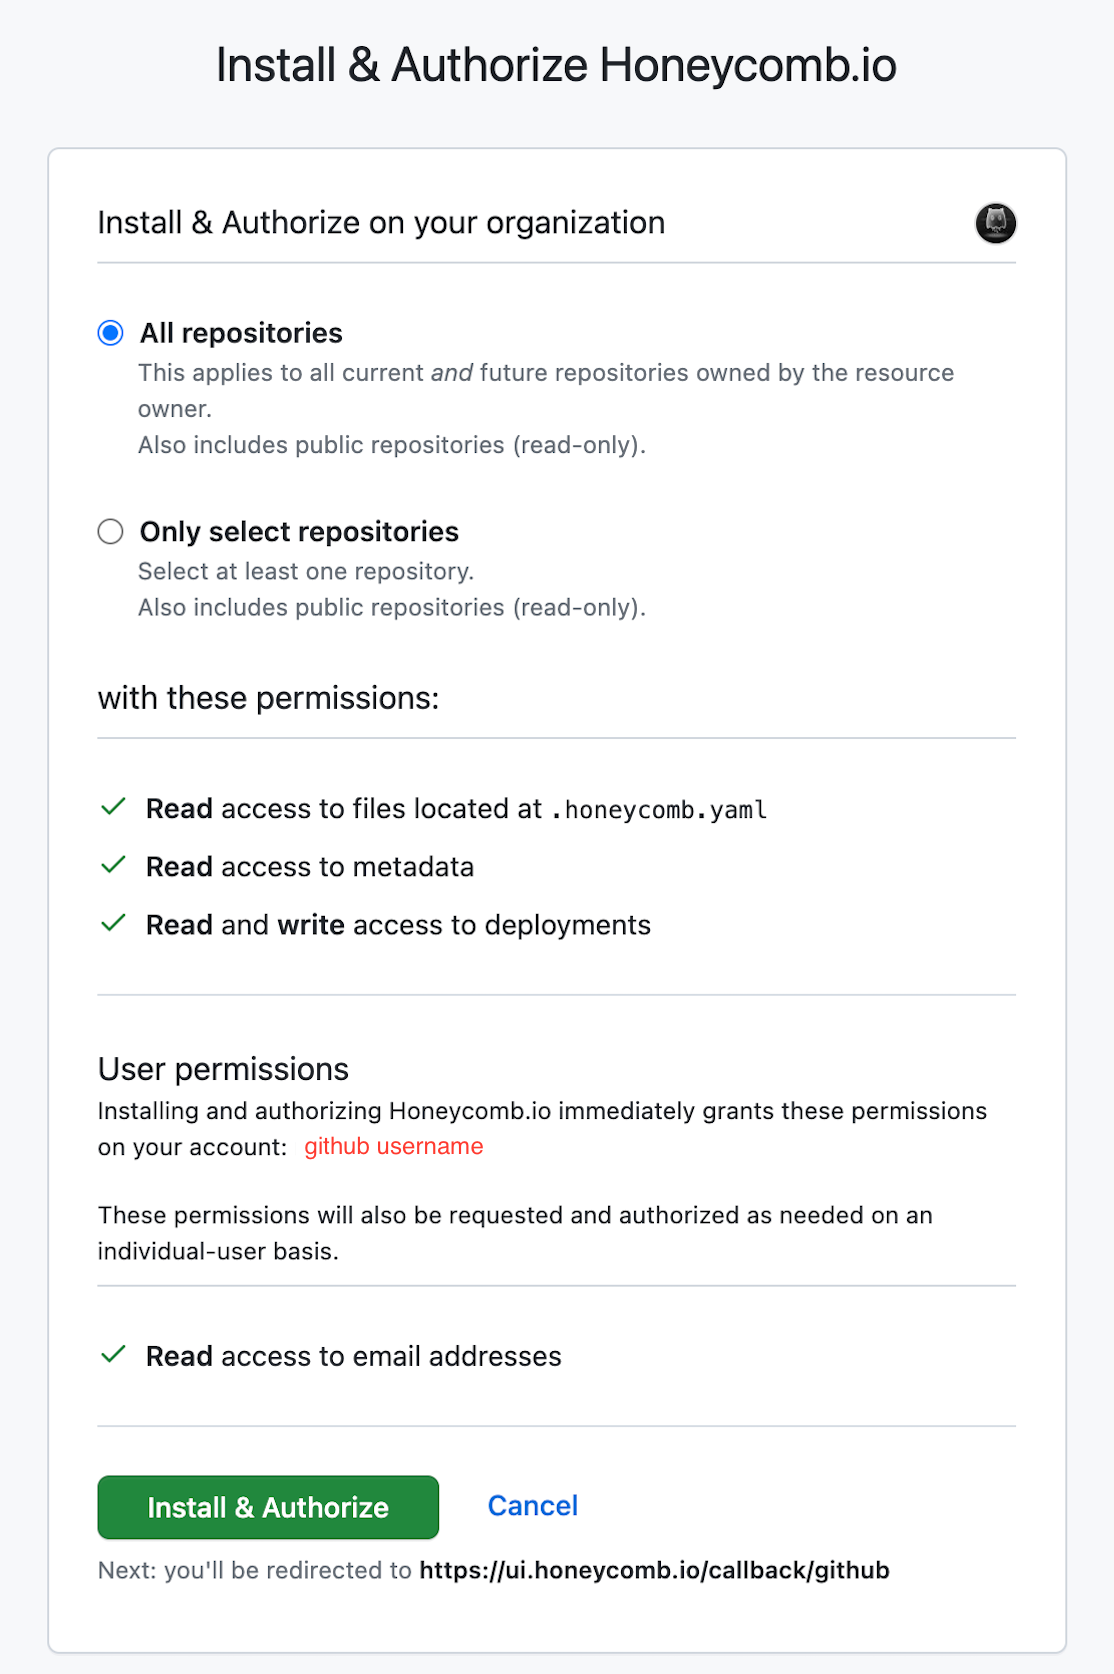This screenshot has height=1674, width=1114.
Task: Click the github username link
Action: pos(394,1146)
